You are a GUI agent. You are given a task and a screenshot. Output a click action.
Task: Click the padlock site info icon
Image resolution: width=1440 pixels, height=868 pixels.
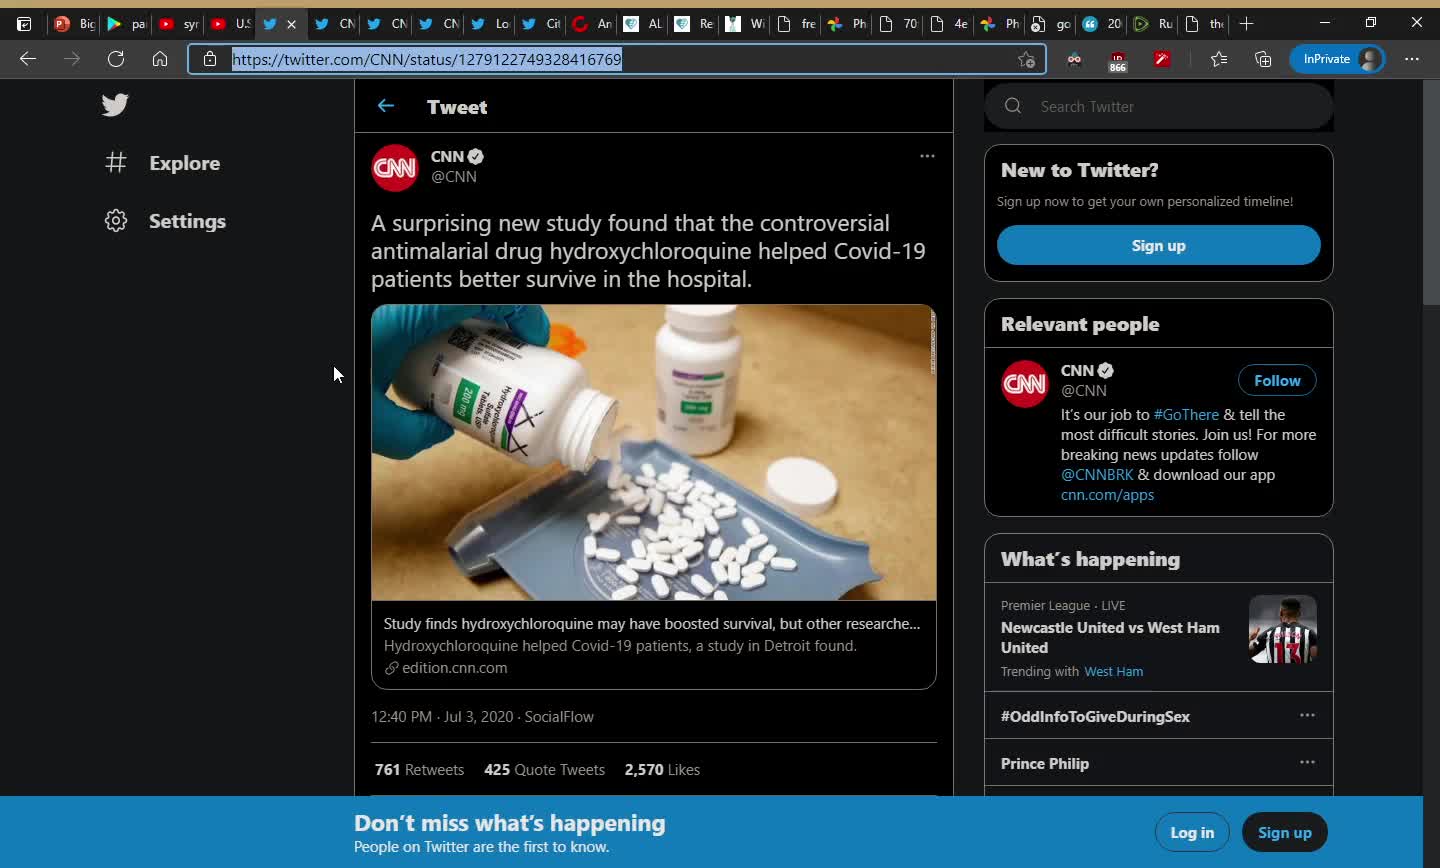(x=210, y=59)
